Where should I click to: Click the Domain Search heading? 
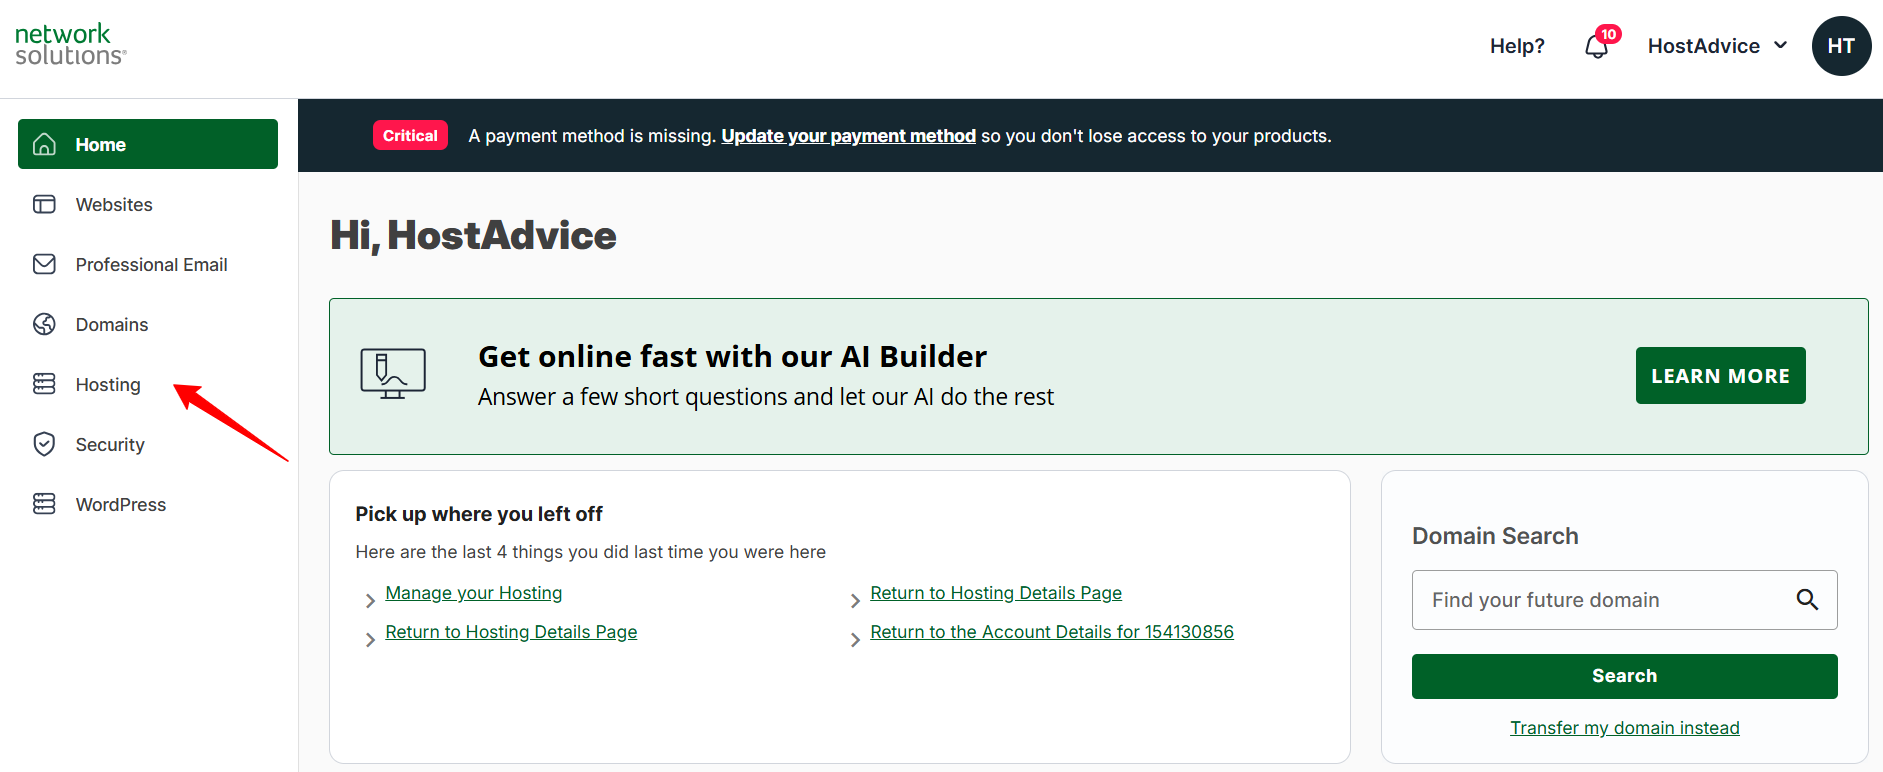point(1495,536)
